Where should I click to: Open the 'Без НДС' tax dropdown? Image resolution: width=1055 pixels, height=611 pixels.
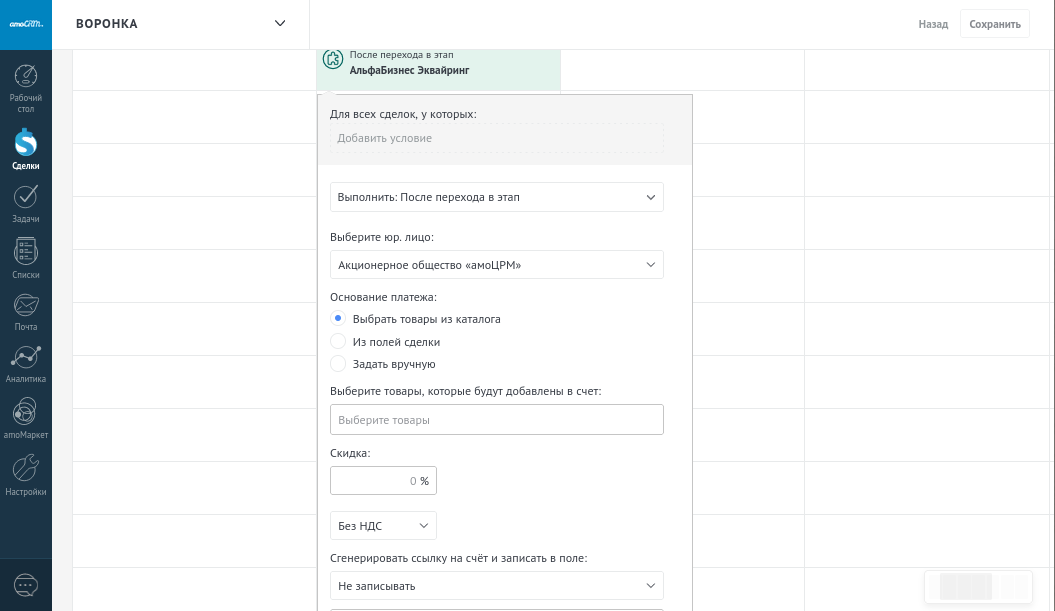tap(383, 526)
